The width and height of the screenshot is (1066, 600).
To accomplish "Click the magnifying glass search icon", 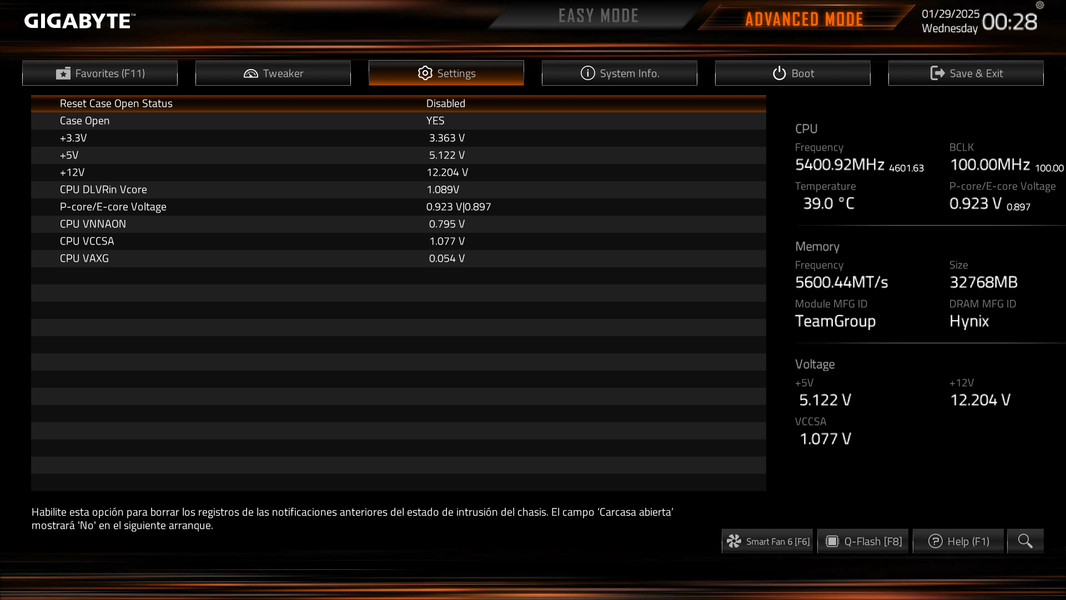I will click(x=1025, y=541).
